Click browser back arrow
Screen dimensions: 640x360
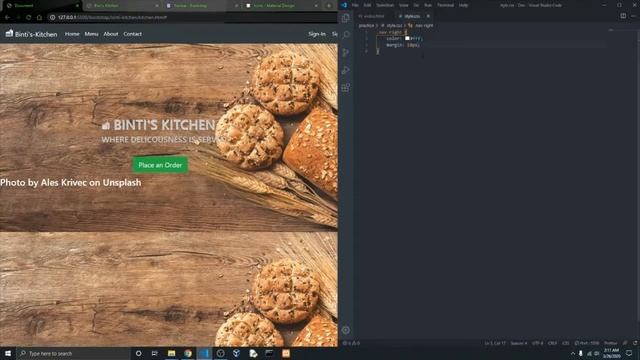[7, 18]
